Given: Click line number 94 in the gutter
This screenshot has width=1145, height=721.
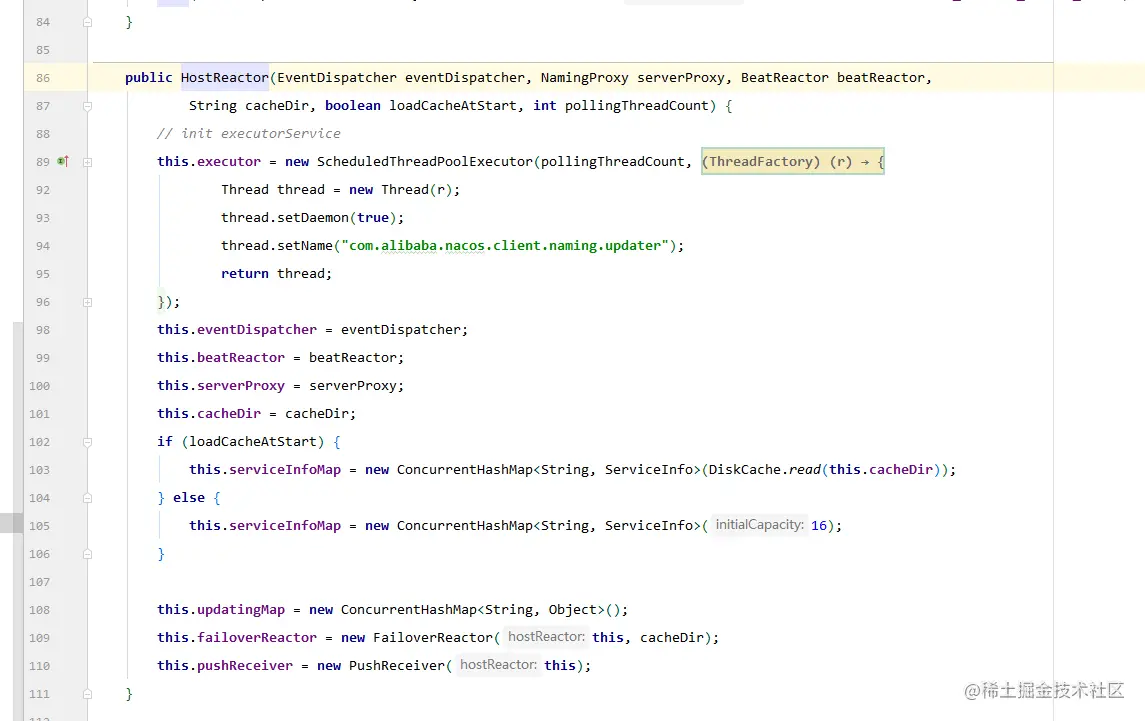Looking at the screenshot, I should click(x=43, y=245).
